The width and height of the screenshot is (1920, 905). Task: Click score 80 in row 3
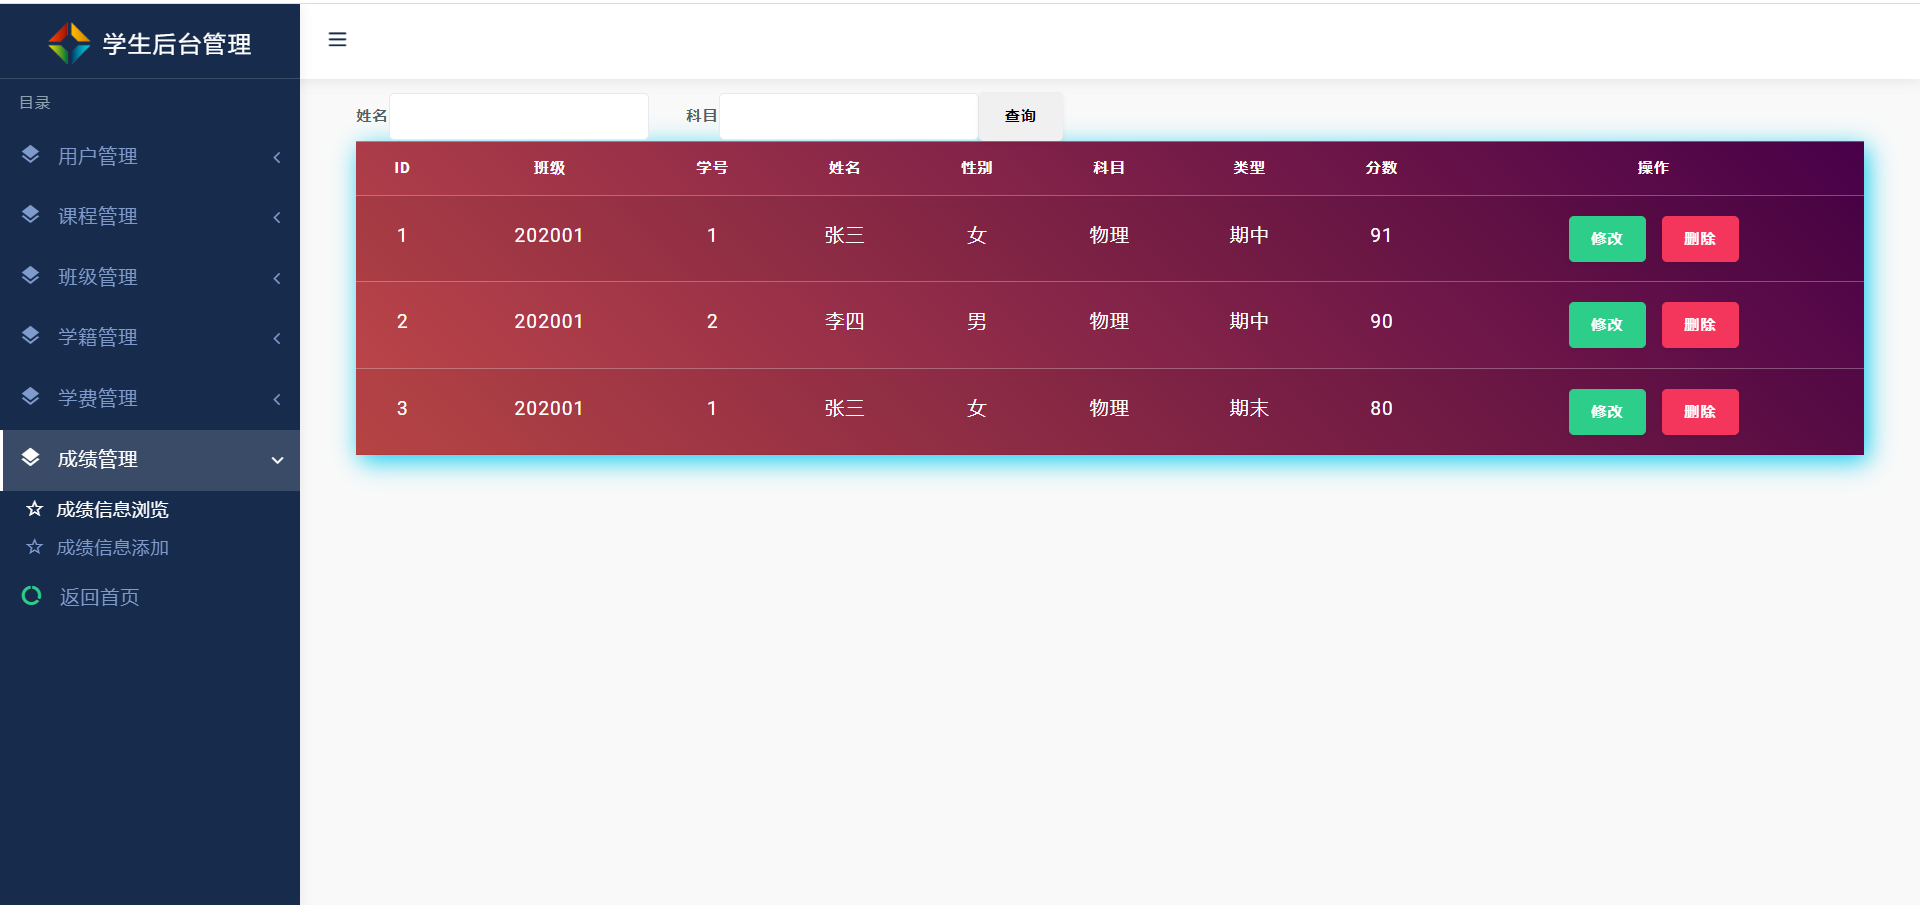(x=1381, y=408)
